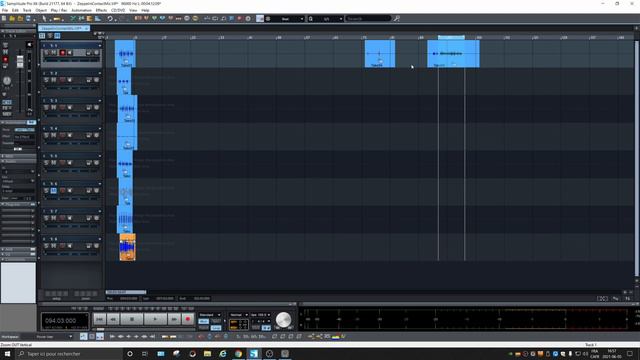Image resolution: width=640 pixels, height=360 pixels.
Task: Adjust the track editor volume fader
Action: click(20, 61)
